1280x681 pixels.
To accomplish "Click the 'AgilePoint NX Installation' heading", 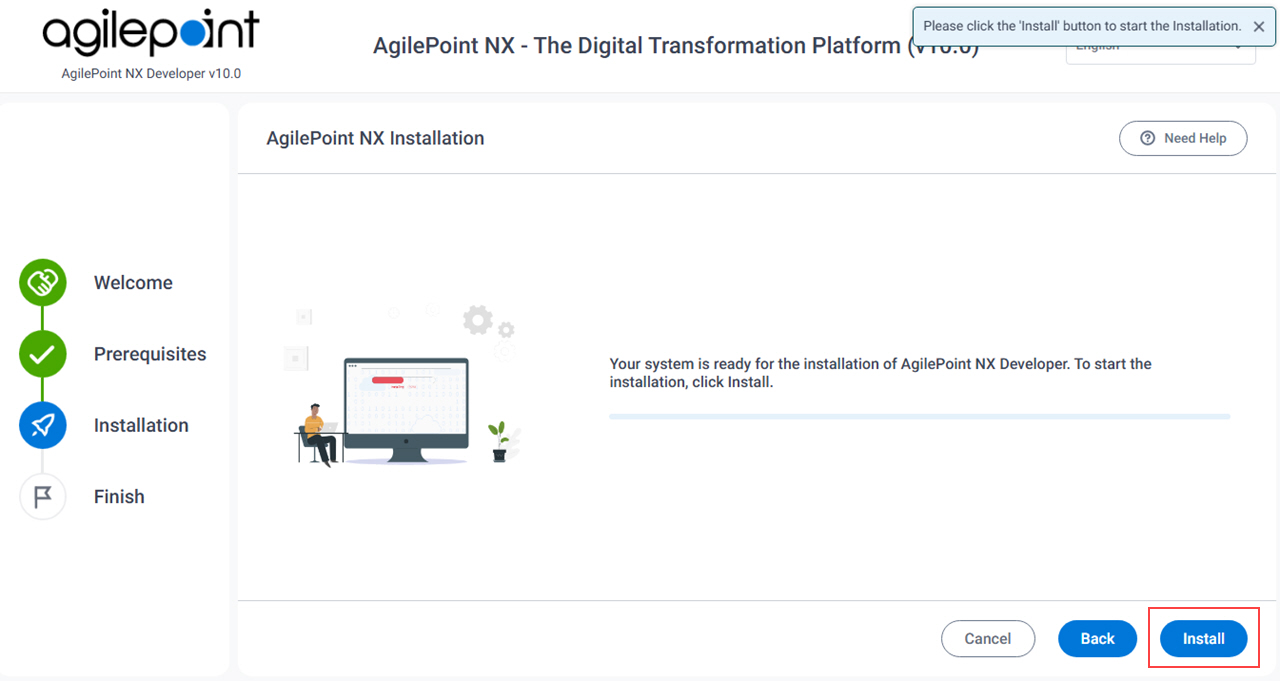I will 375,139.
